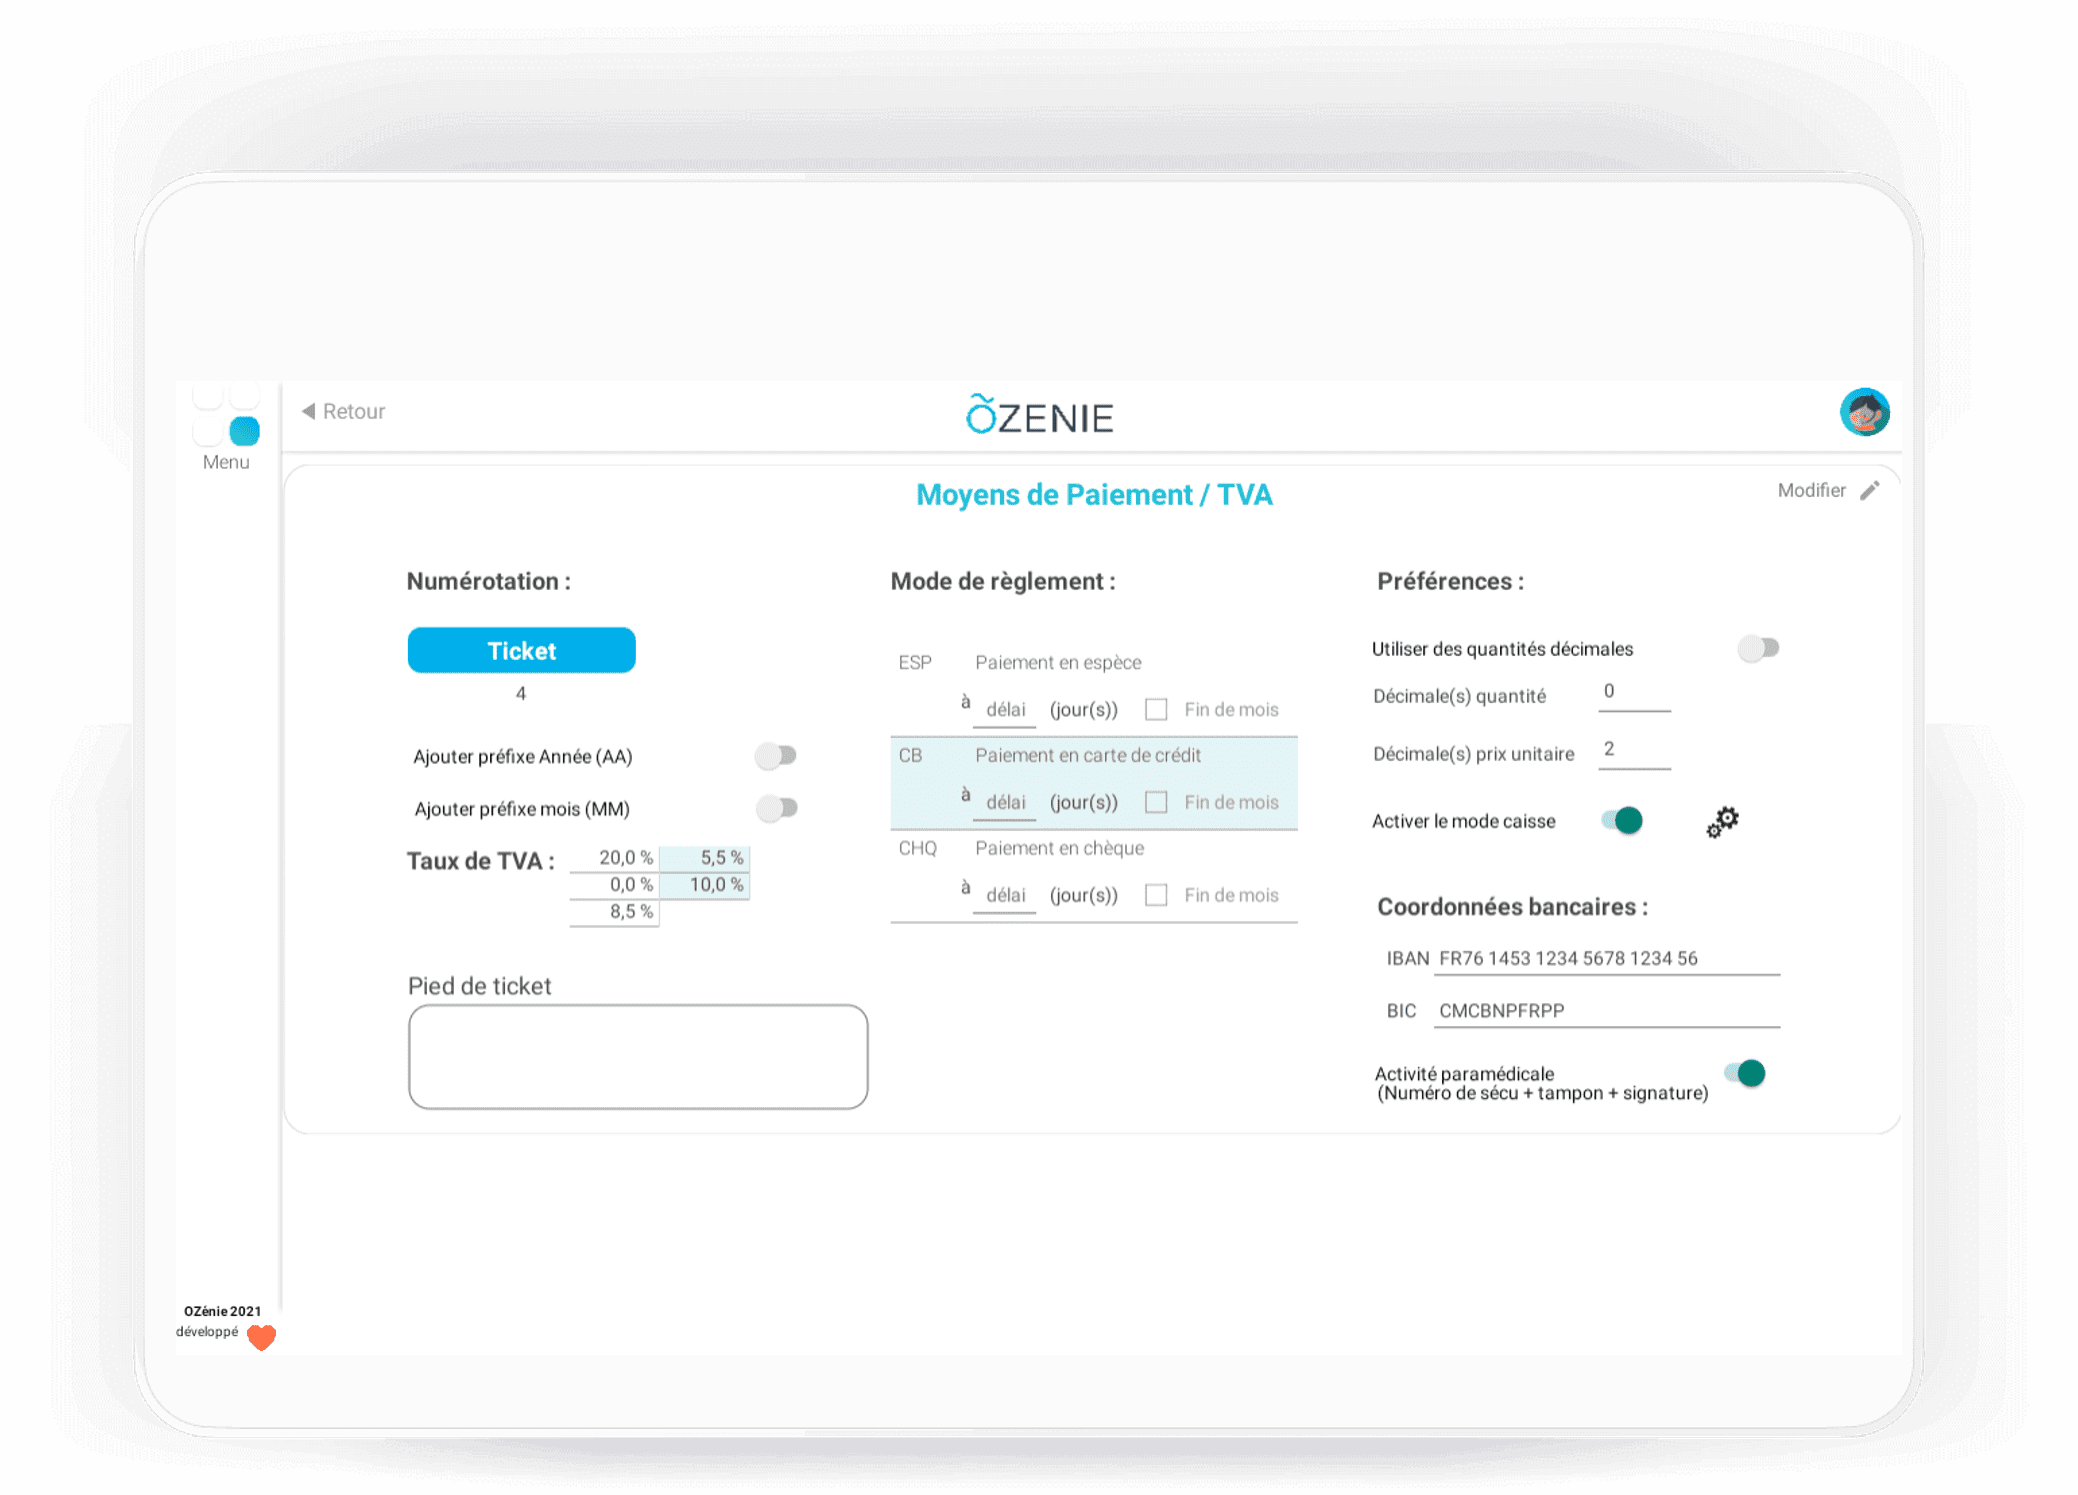Disable Activer le mode caisse

tap(1622, 821)
